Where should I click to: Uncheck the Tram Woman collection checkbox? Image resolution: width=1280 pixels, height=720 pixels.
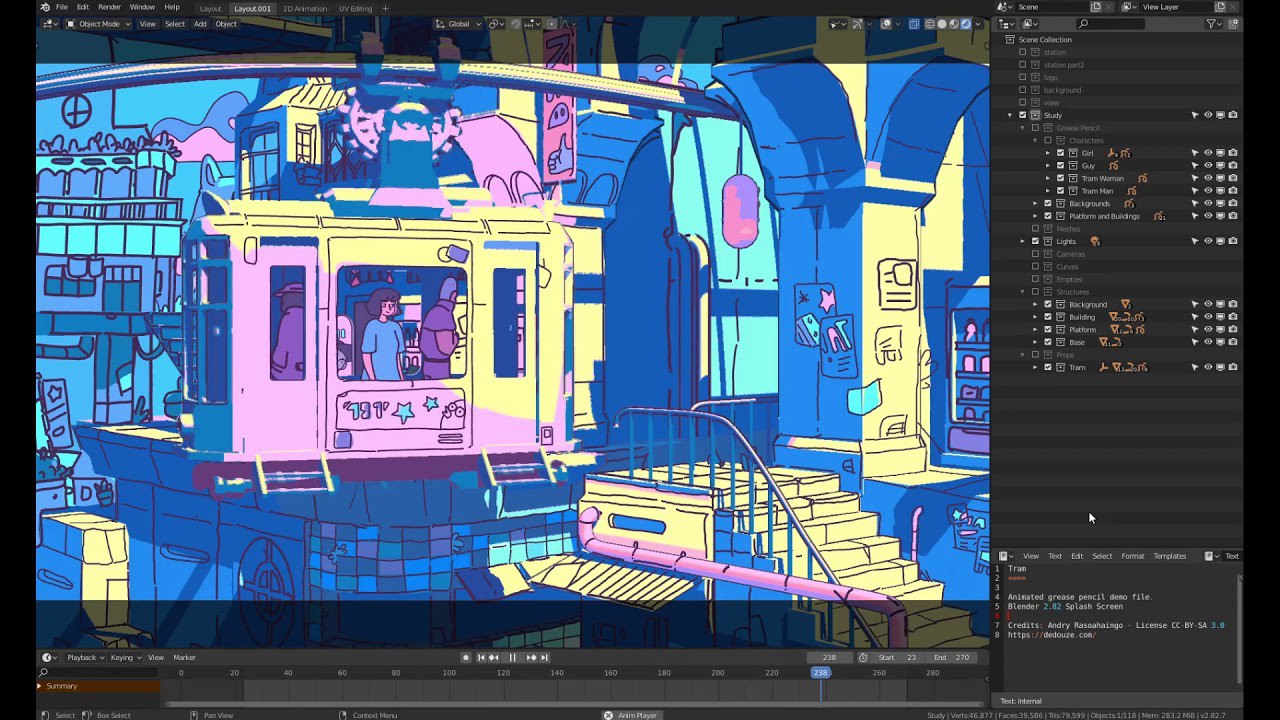coord(1061,178)
